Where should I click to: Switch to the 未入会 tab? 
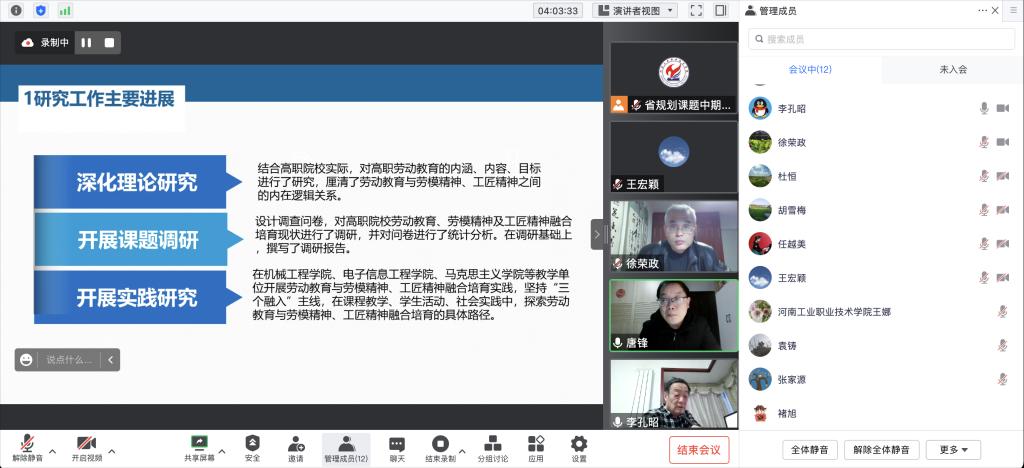tap(952, 69)
